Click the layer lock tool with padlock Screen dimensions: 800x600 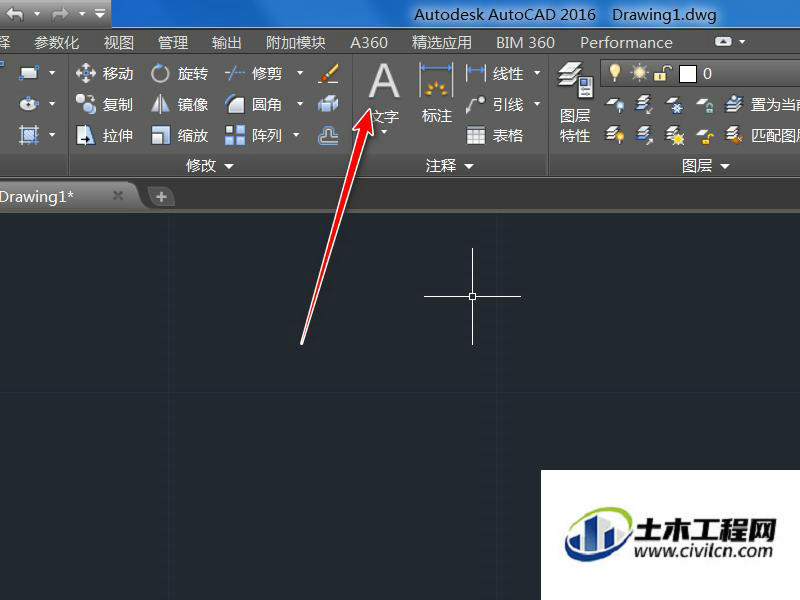705,106
